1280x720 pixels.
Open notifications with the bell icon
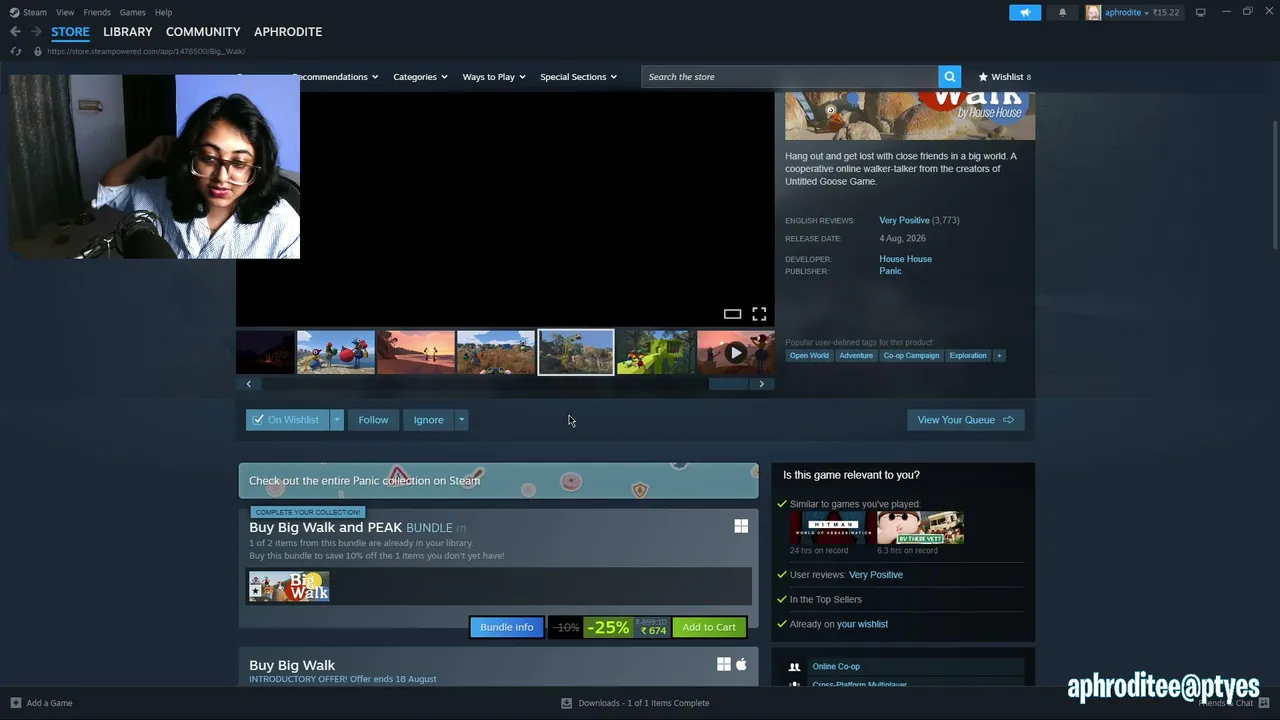point(1062,12)
